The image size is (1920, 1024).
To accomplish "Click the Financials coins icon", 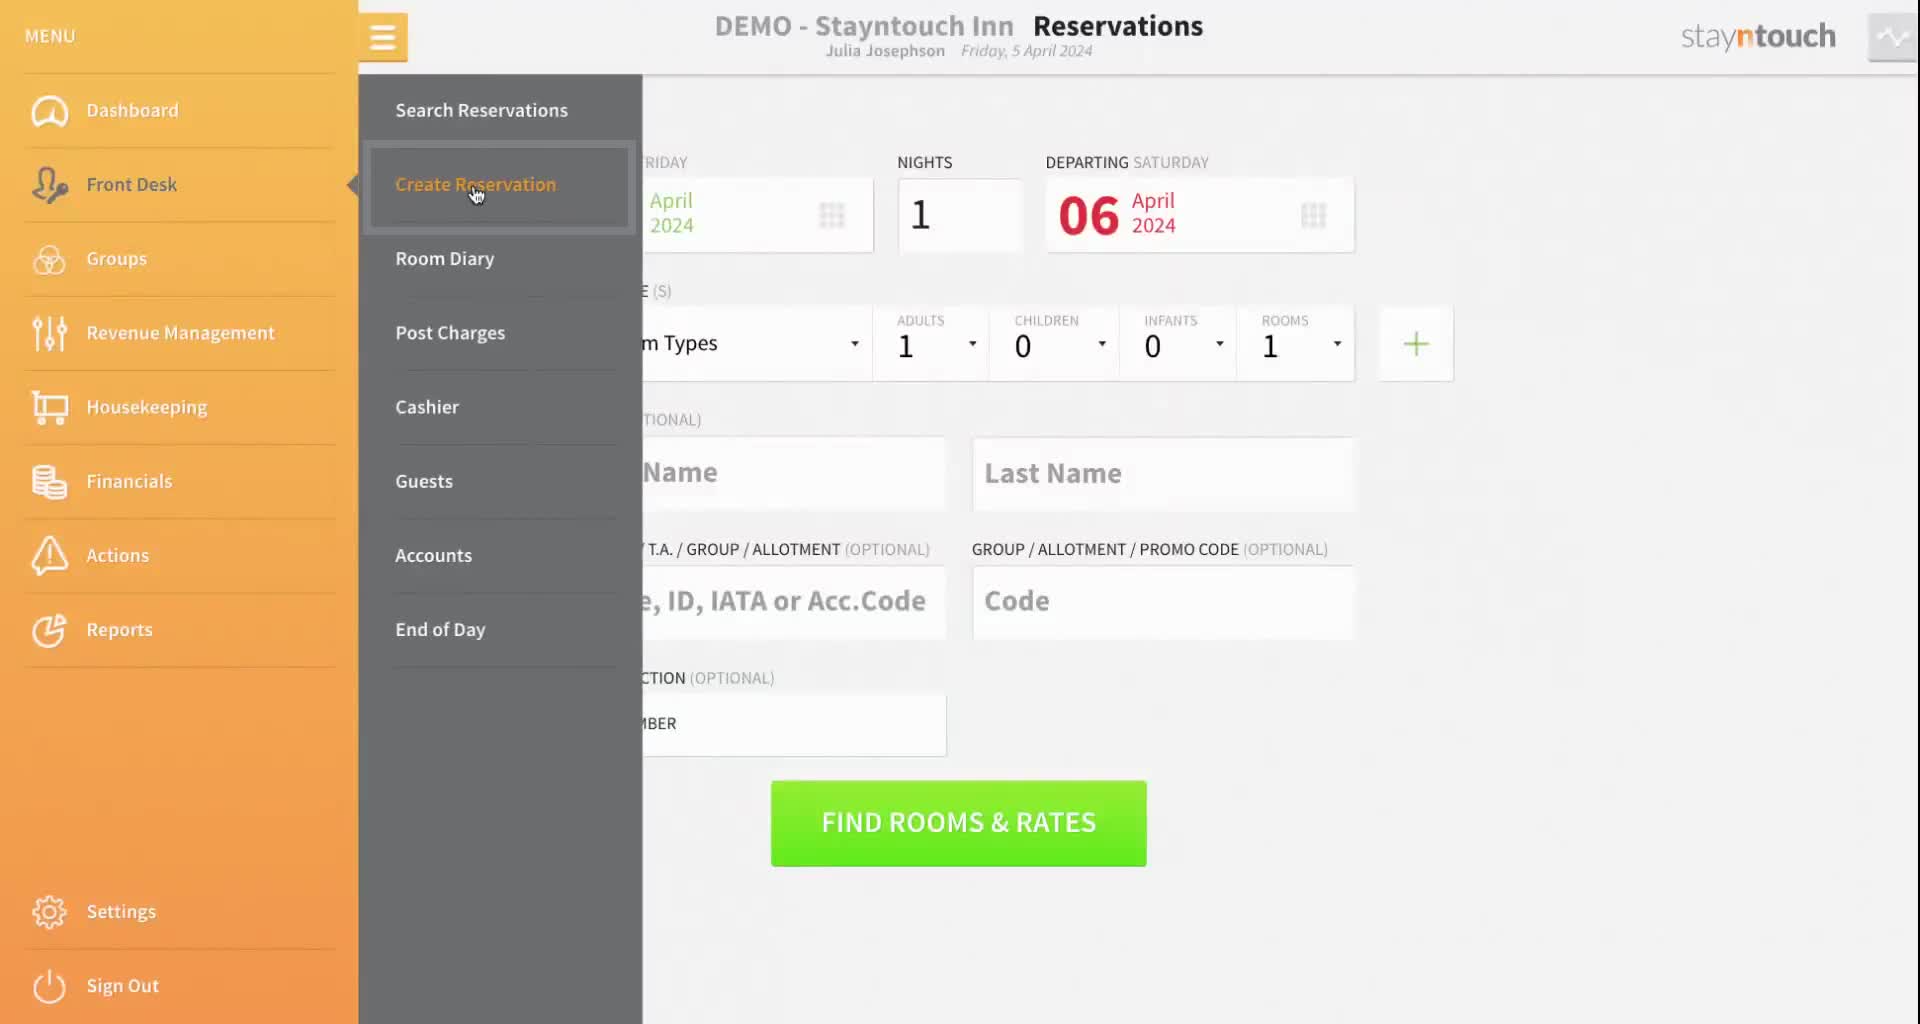I will pyautogui.click(x=49, y=481).
